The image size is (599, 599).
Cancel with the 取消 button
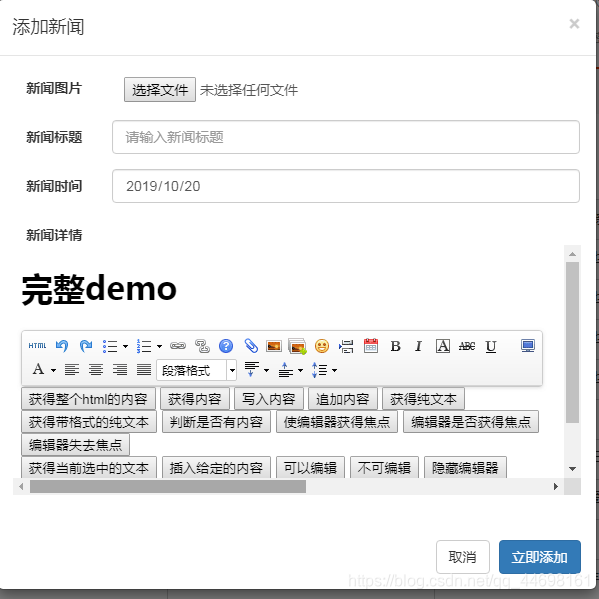click(x=463, y=557)
